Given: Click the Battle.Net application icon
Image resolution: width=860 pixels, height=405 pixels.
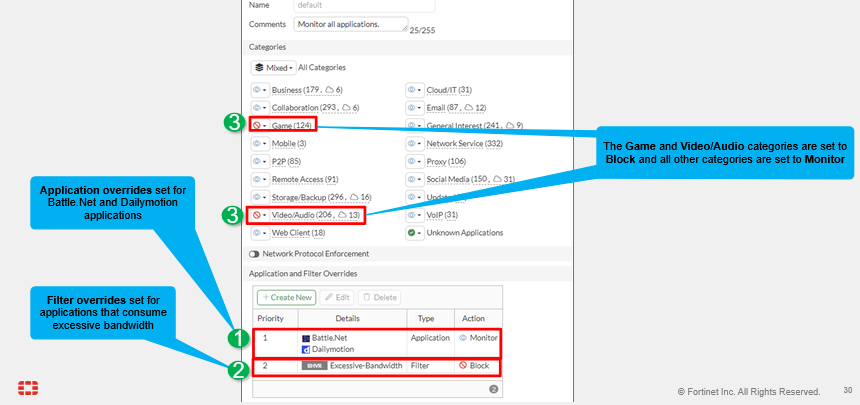Looking at the screenshot, I should (x=306, y=338).
